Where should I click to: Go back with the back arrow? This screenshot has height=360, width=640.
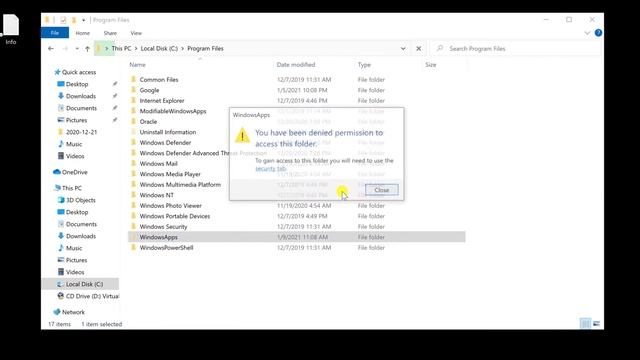point(51,49)
